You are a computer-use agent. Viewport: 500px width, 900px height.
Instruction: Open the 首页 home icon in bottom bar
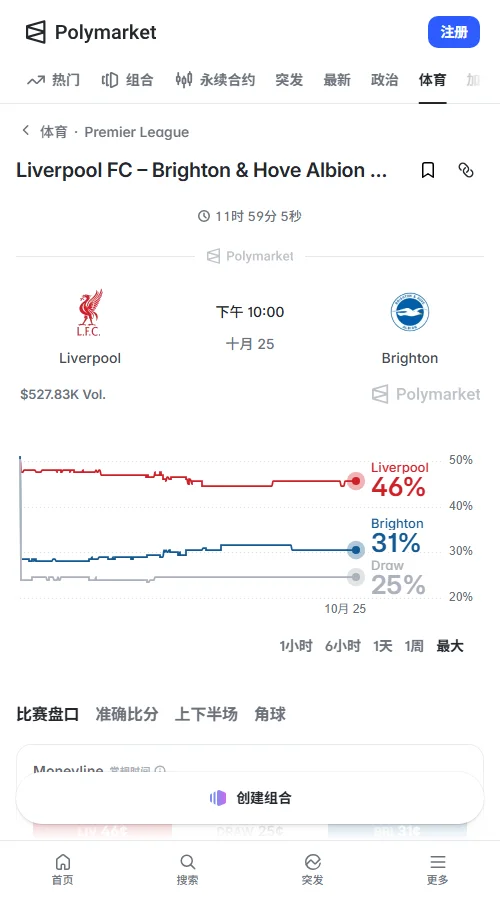[63, 862]
